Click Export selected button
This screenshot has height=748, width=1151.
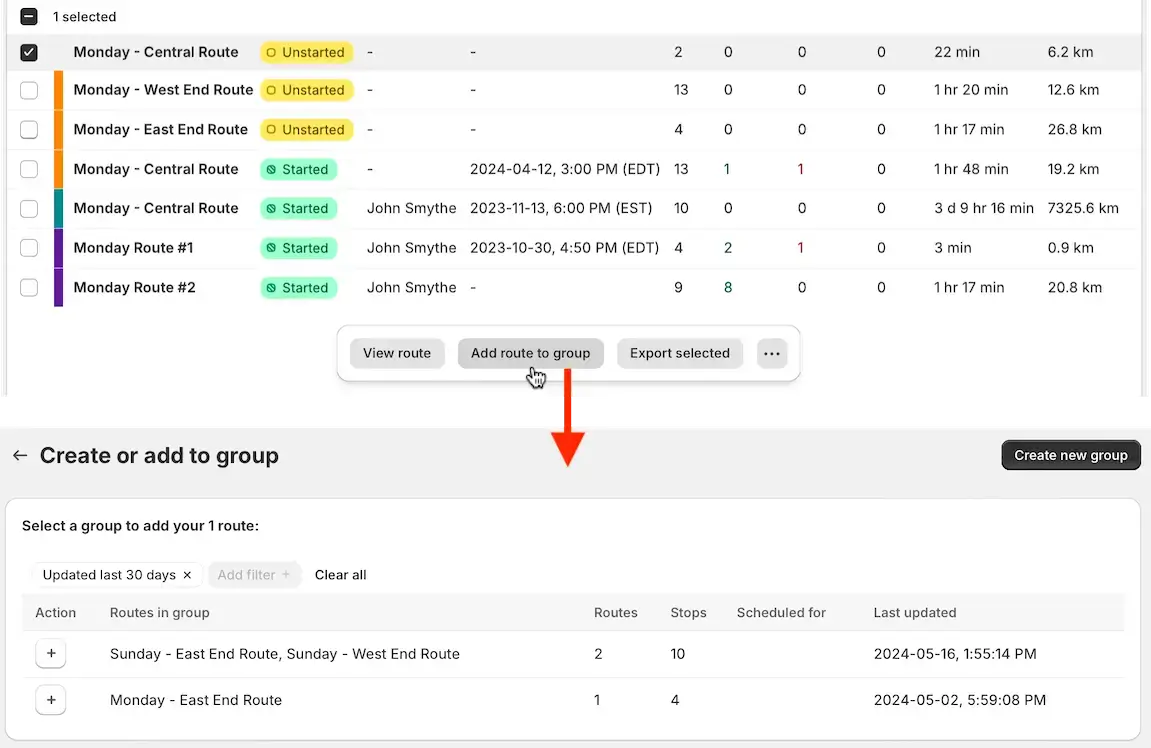pos(680,353)
